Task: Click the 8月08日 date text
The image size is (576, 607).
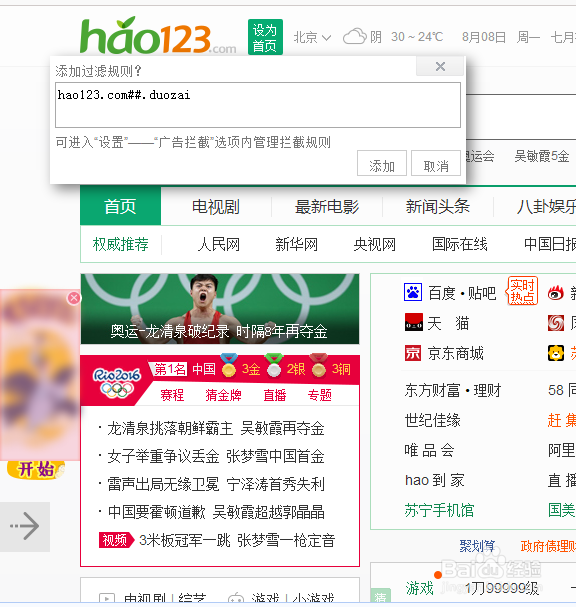Action: pyautogui.click(x=484, y=37)
